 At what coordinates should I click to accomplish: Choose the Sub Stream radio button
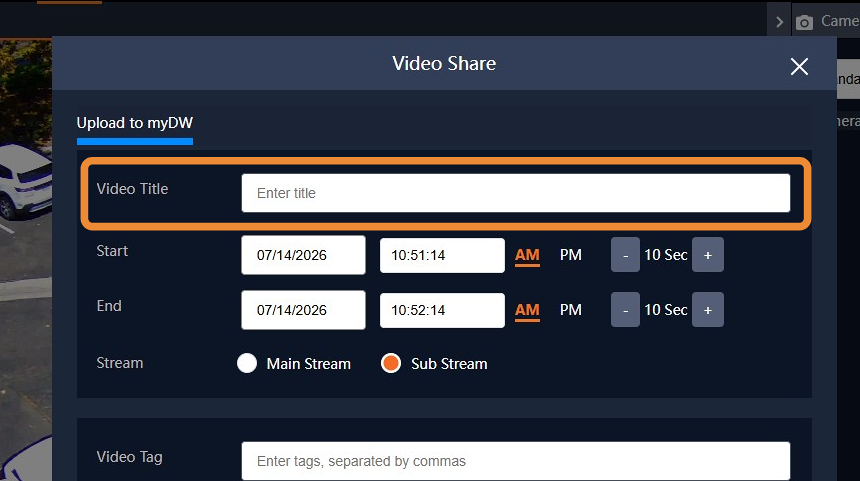pyautogui.click(x=391, y=363)
